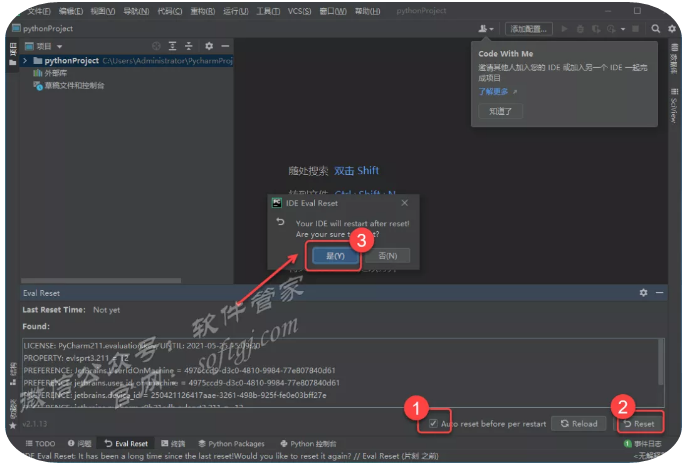The width and height of the screenshot is (685, 464).
Task: Click the LICENSE: PyCharm211 evaluation line
Action: coord(142,346)
